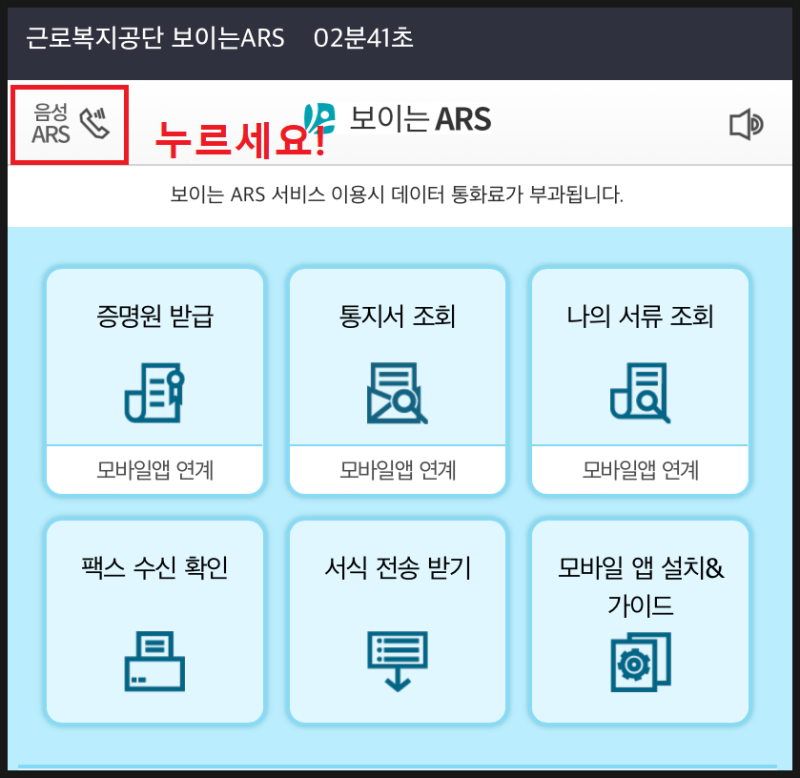Switch to voice ARS (음성 ARS) phone icon
The height and width of the screenshot is (778, 800).
[x=95, y=123]
